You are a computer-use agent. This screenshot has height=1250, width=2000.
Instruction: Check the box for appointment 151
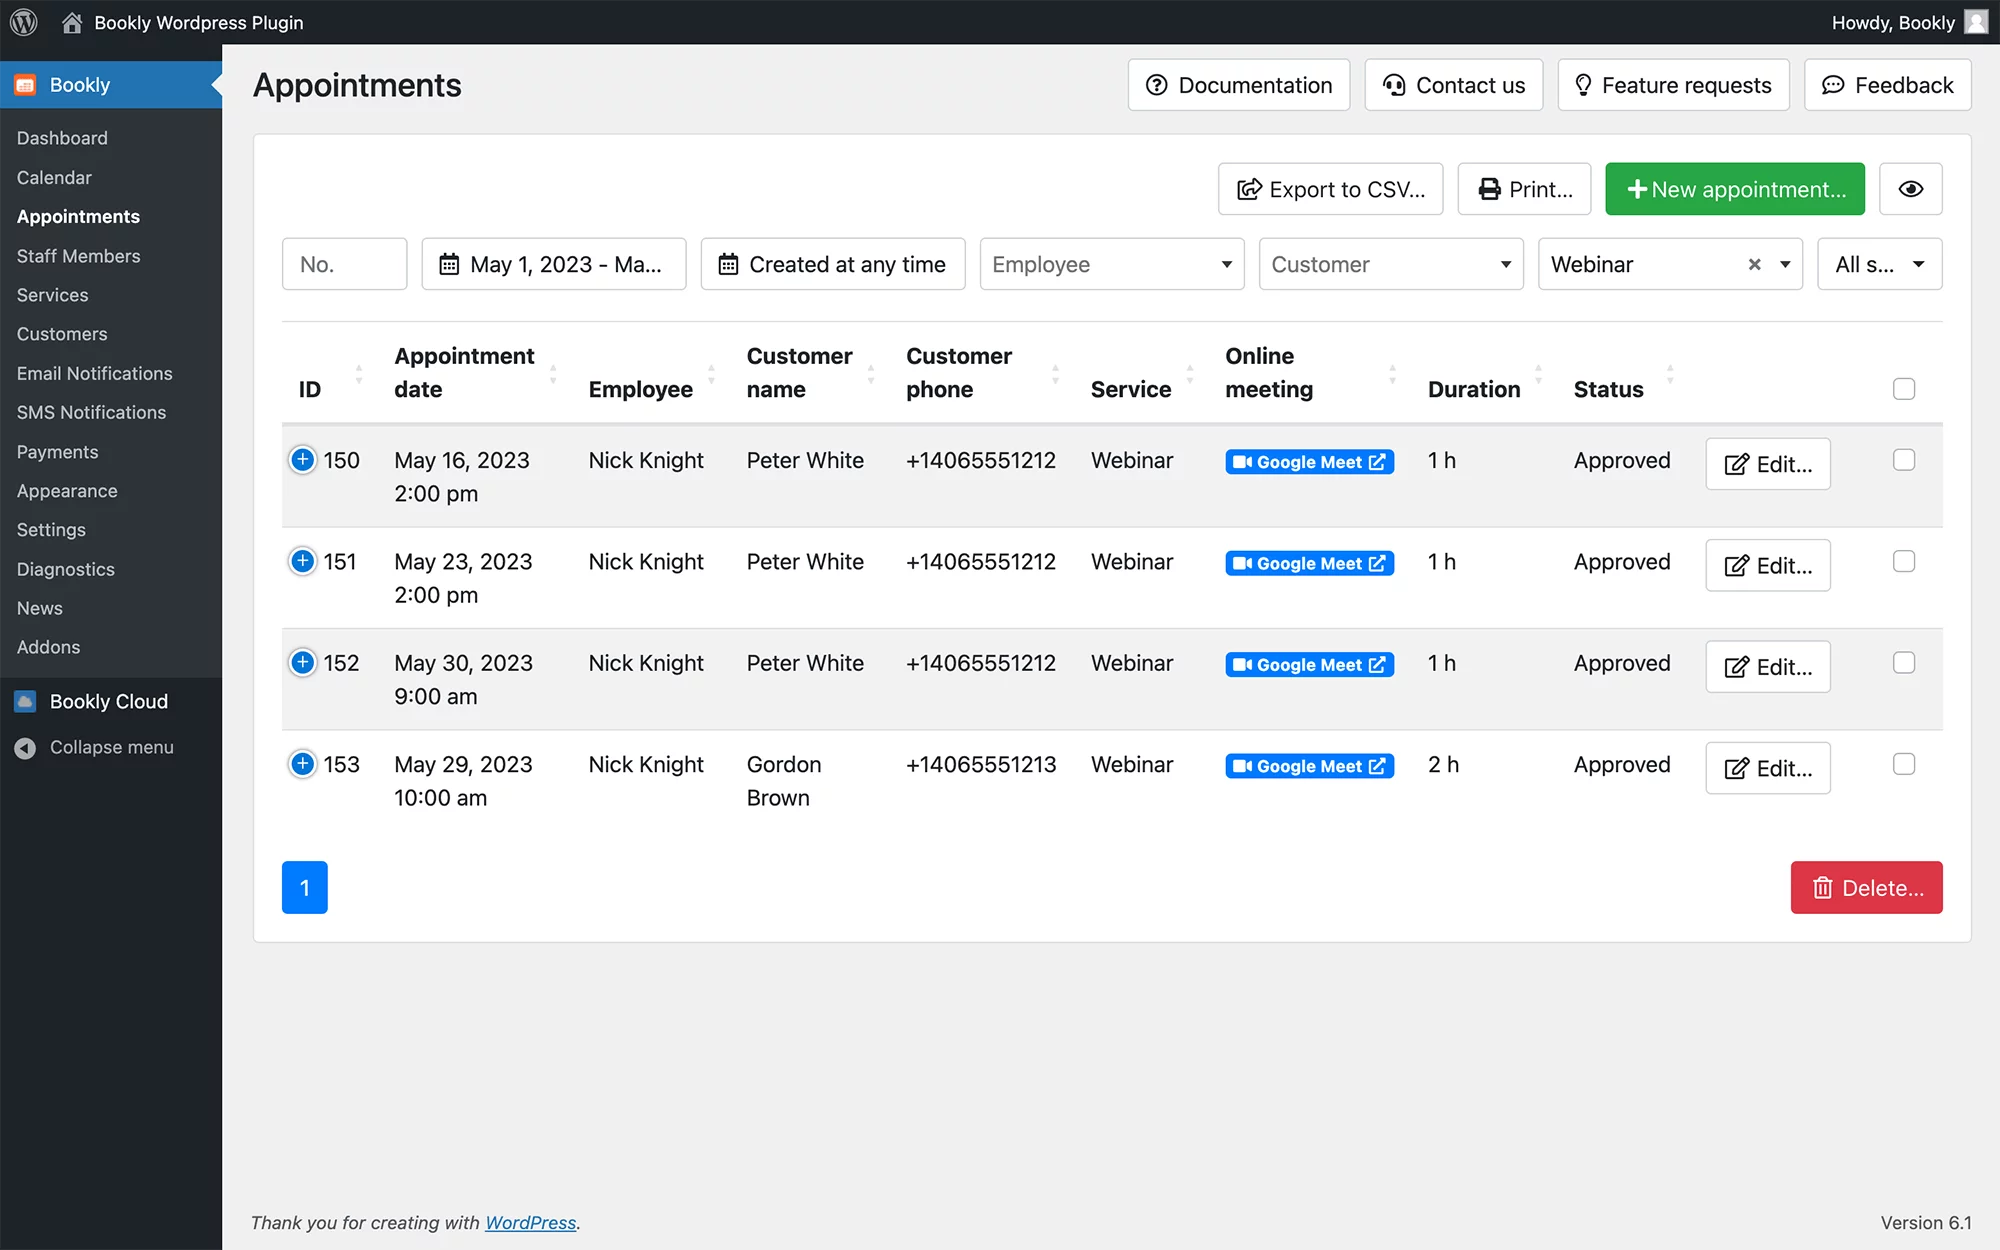coord(1904,561)
